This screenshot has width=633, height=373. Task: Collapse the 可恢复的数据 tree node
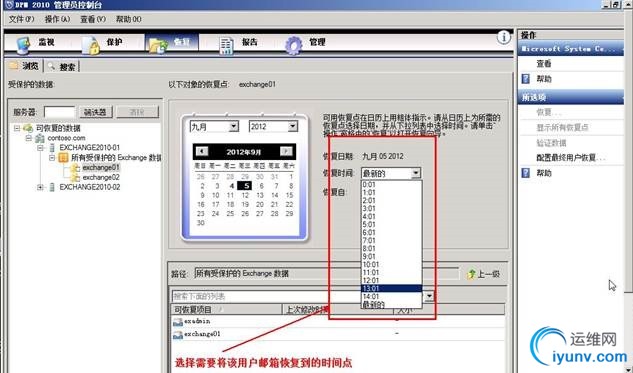(17, 128)
